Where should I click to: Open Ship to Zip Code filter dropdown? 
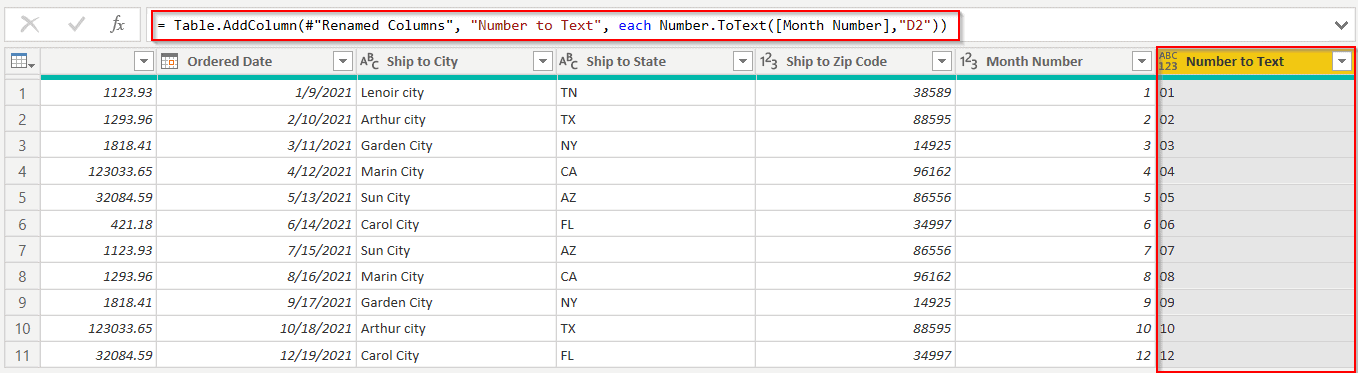coord(942,61)
